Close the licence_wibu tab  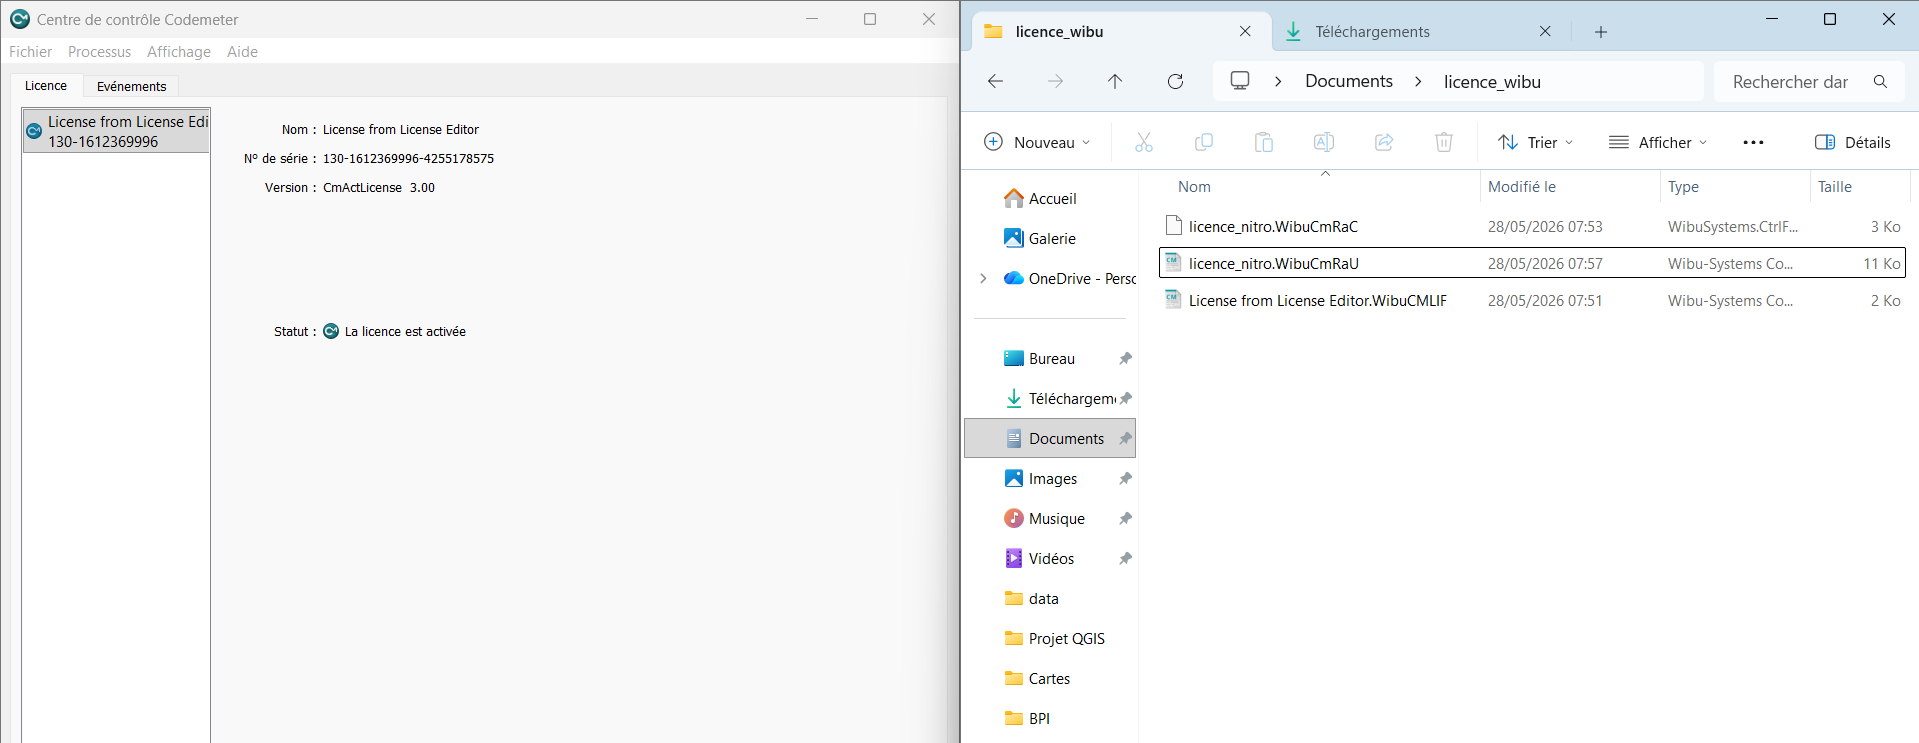click(1245, 32)
